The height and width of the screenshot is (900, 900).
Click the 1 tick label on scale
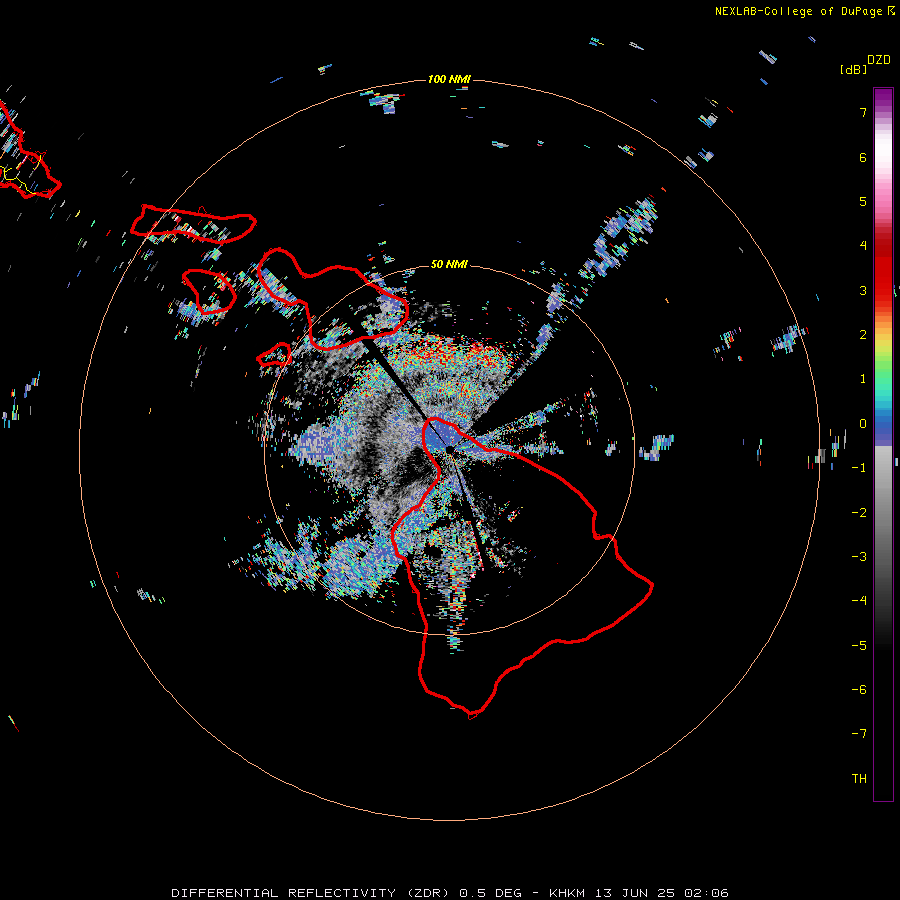[x=863, y=379]
